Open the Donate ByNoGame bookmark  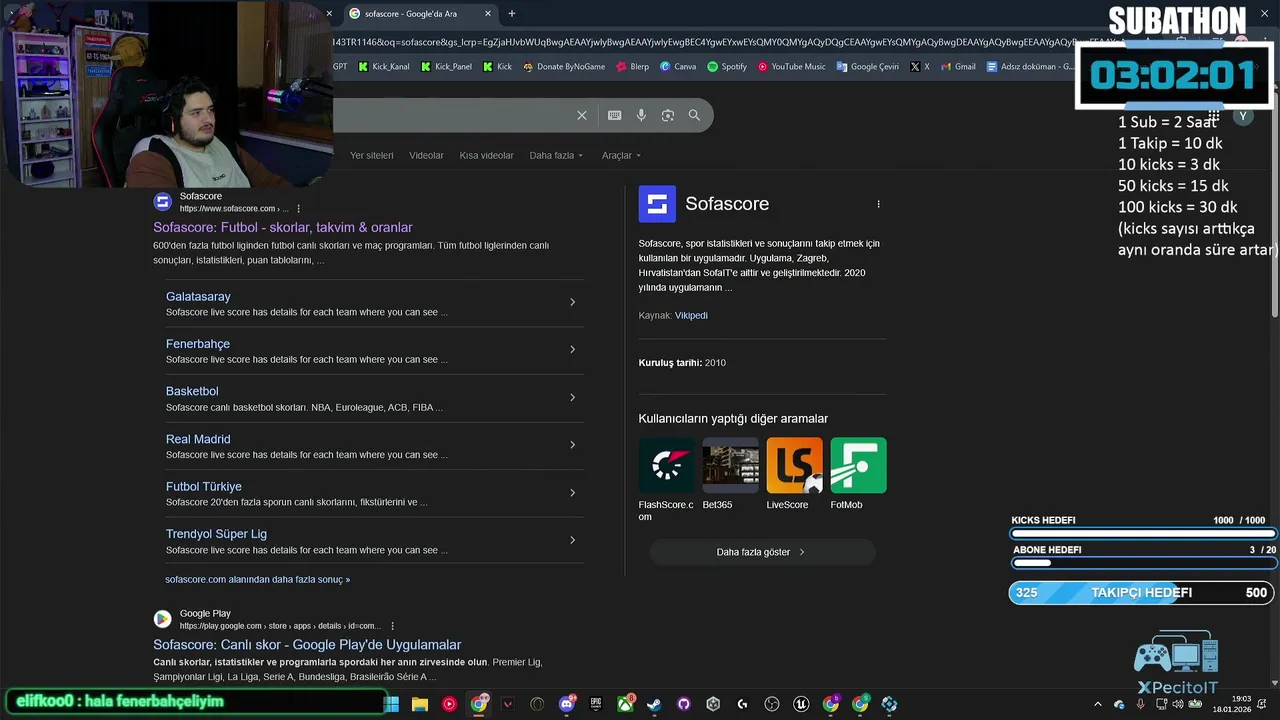[x=564, y=67]
